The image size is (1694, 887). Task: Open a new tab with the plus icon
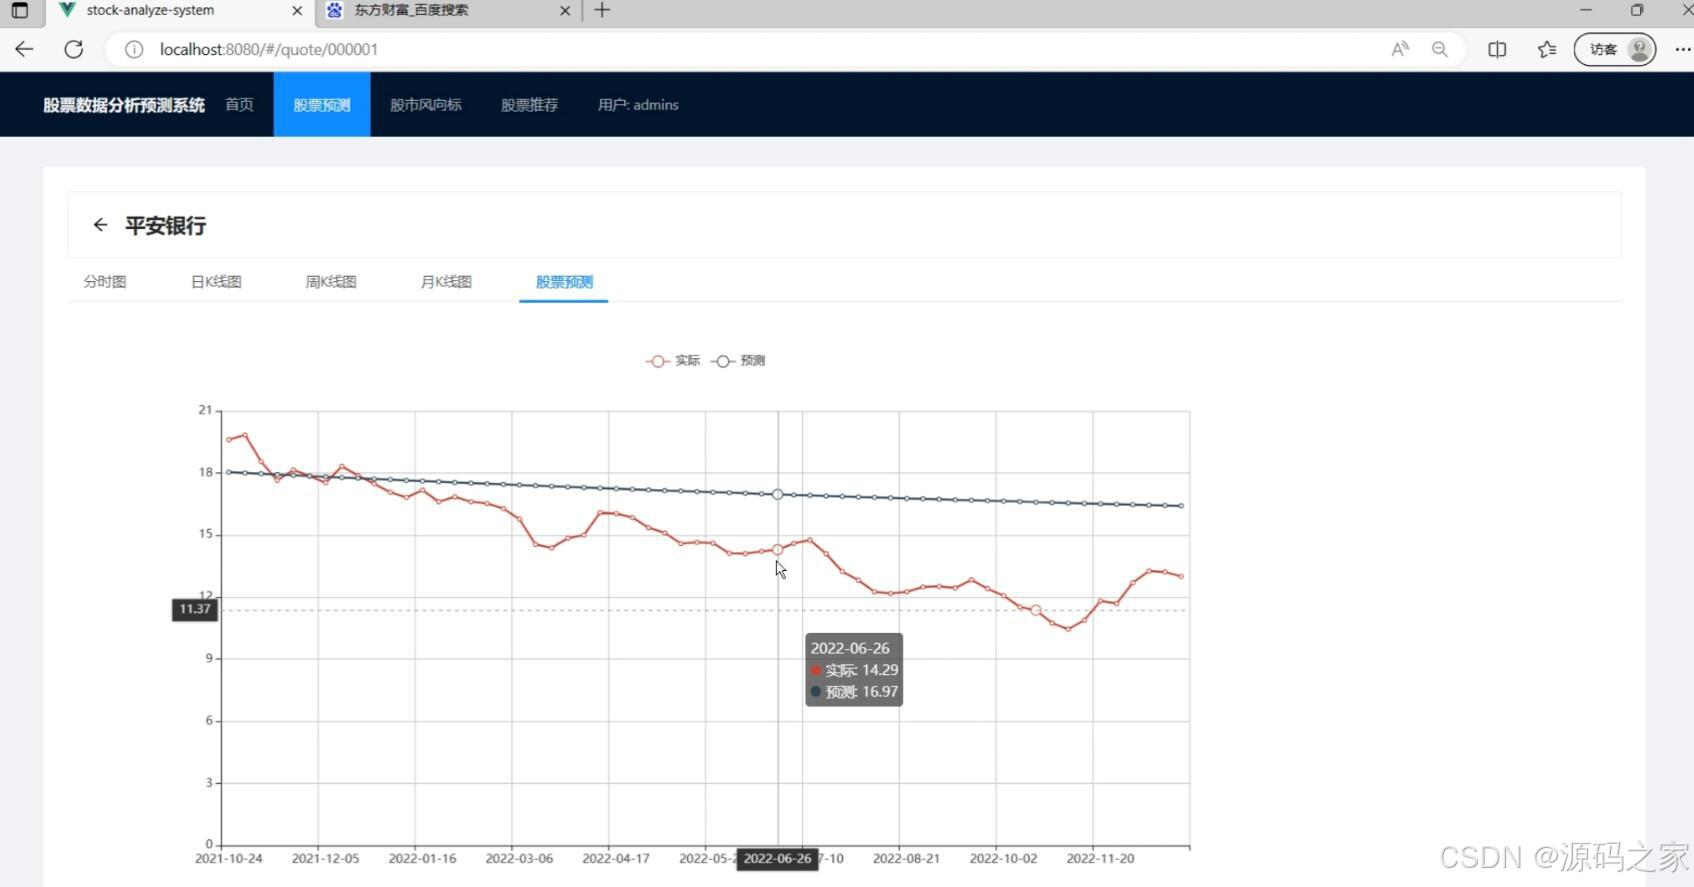coord(602,10)
